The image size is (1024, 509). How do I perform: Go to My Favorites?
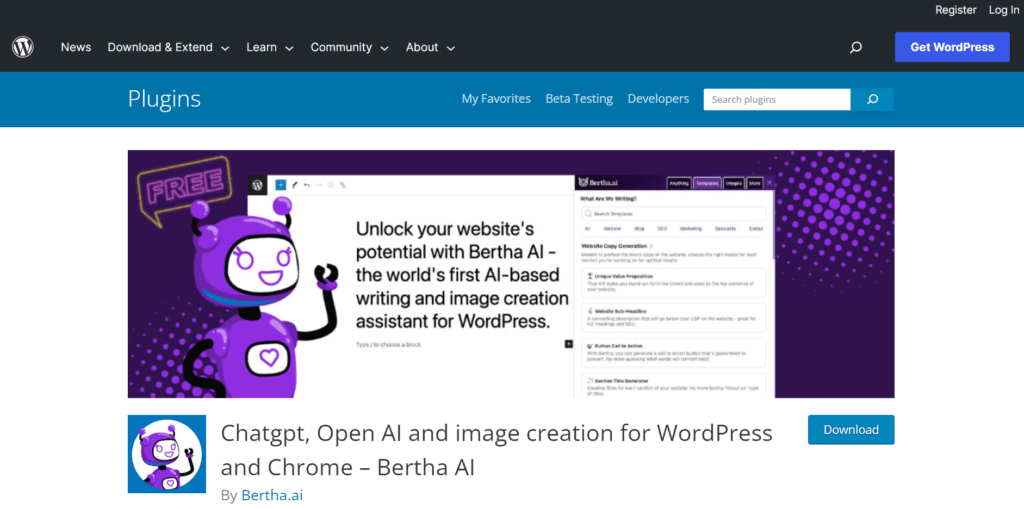[496, 99]
